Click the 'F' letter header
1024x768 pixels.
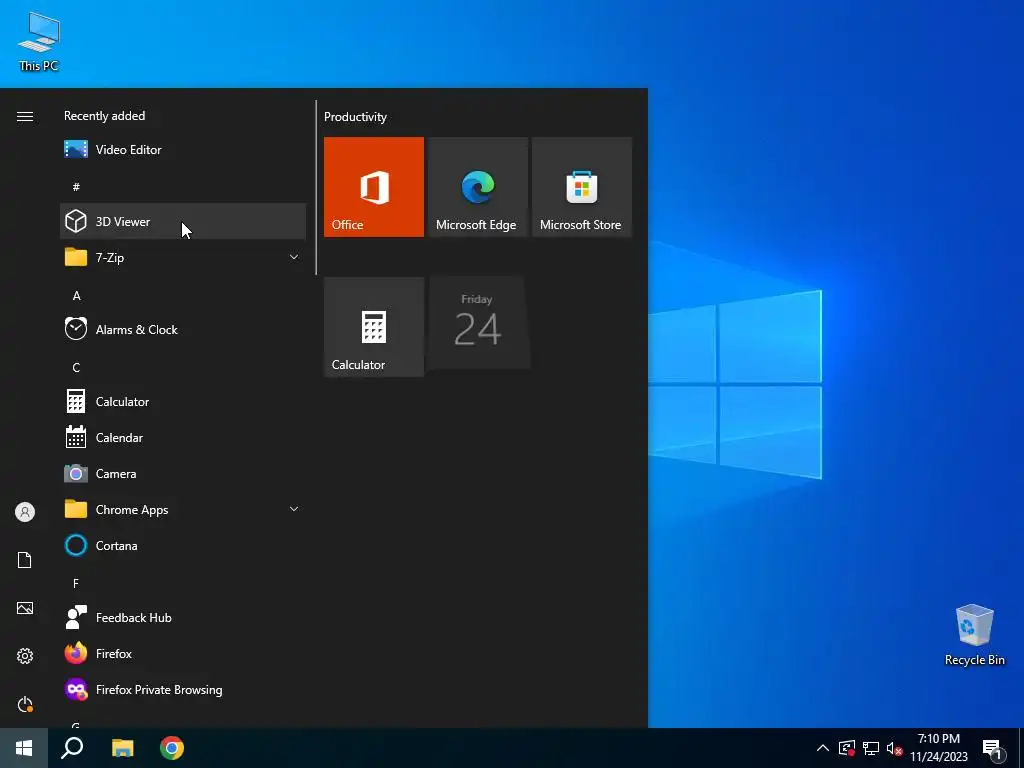pyautogui.click(x=76, y=583)
